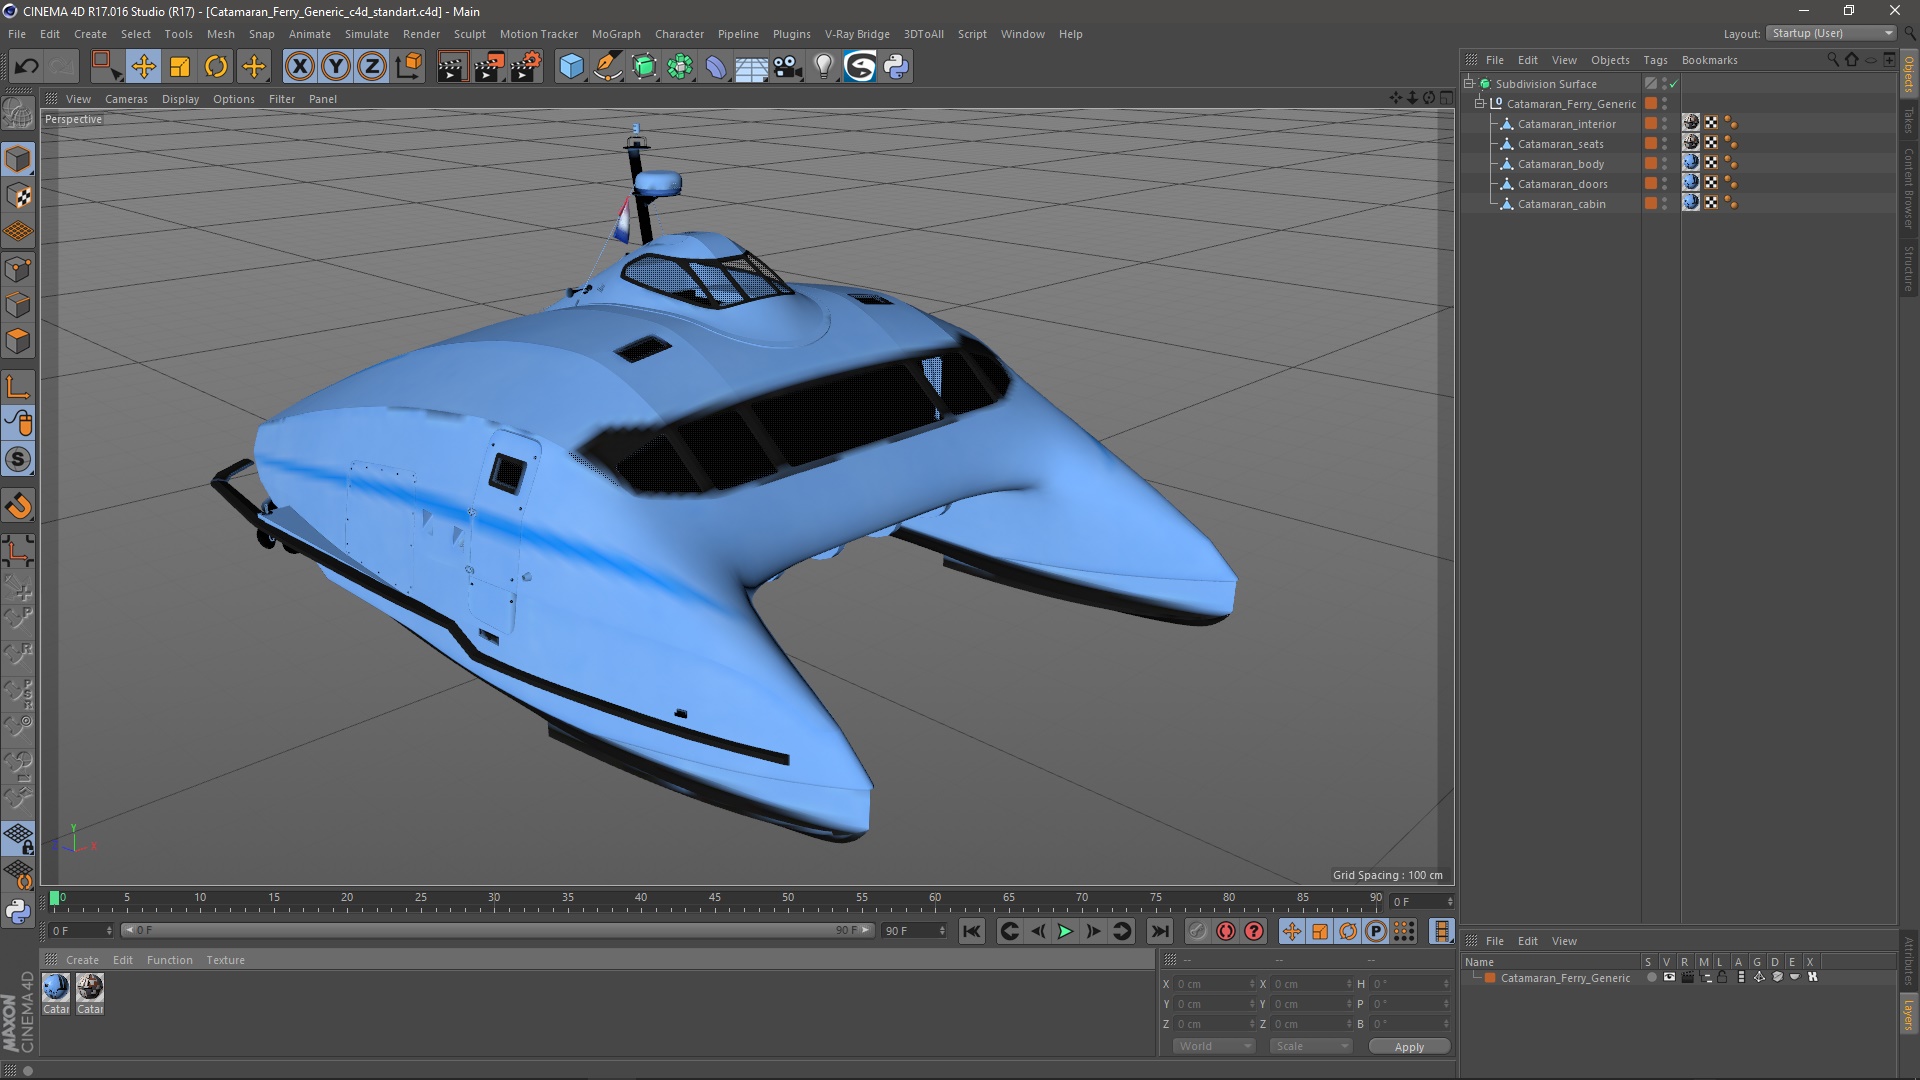The image size is (1920, 1080).
Task: Open the MoGraph array icon
Action: click(680, 67)
